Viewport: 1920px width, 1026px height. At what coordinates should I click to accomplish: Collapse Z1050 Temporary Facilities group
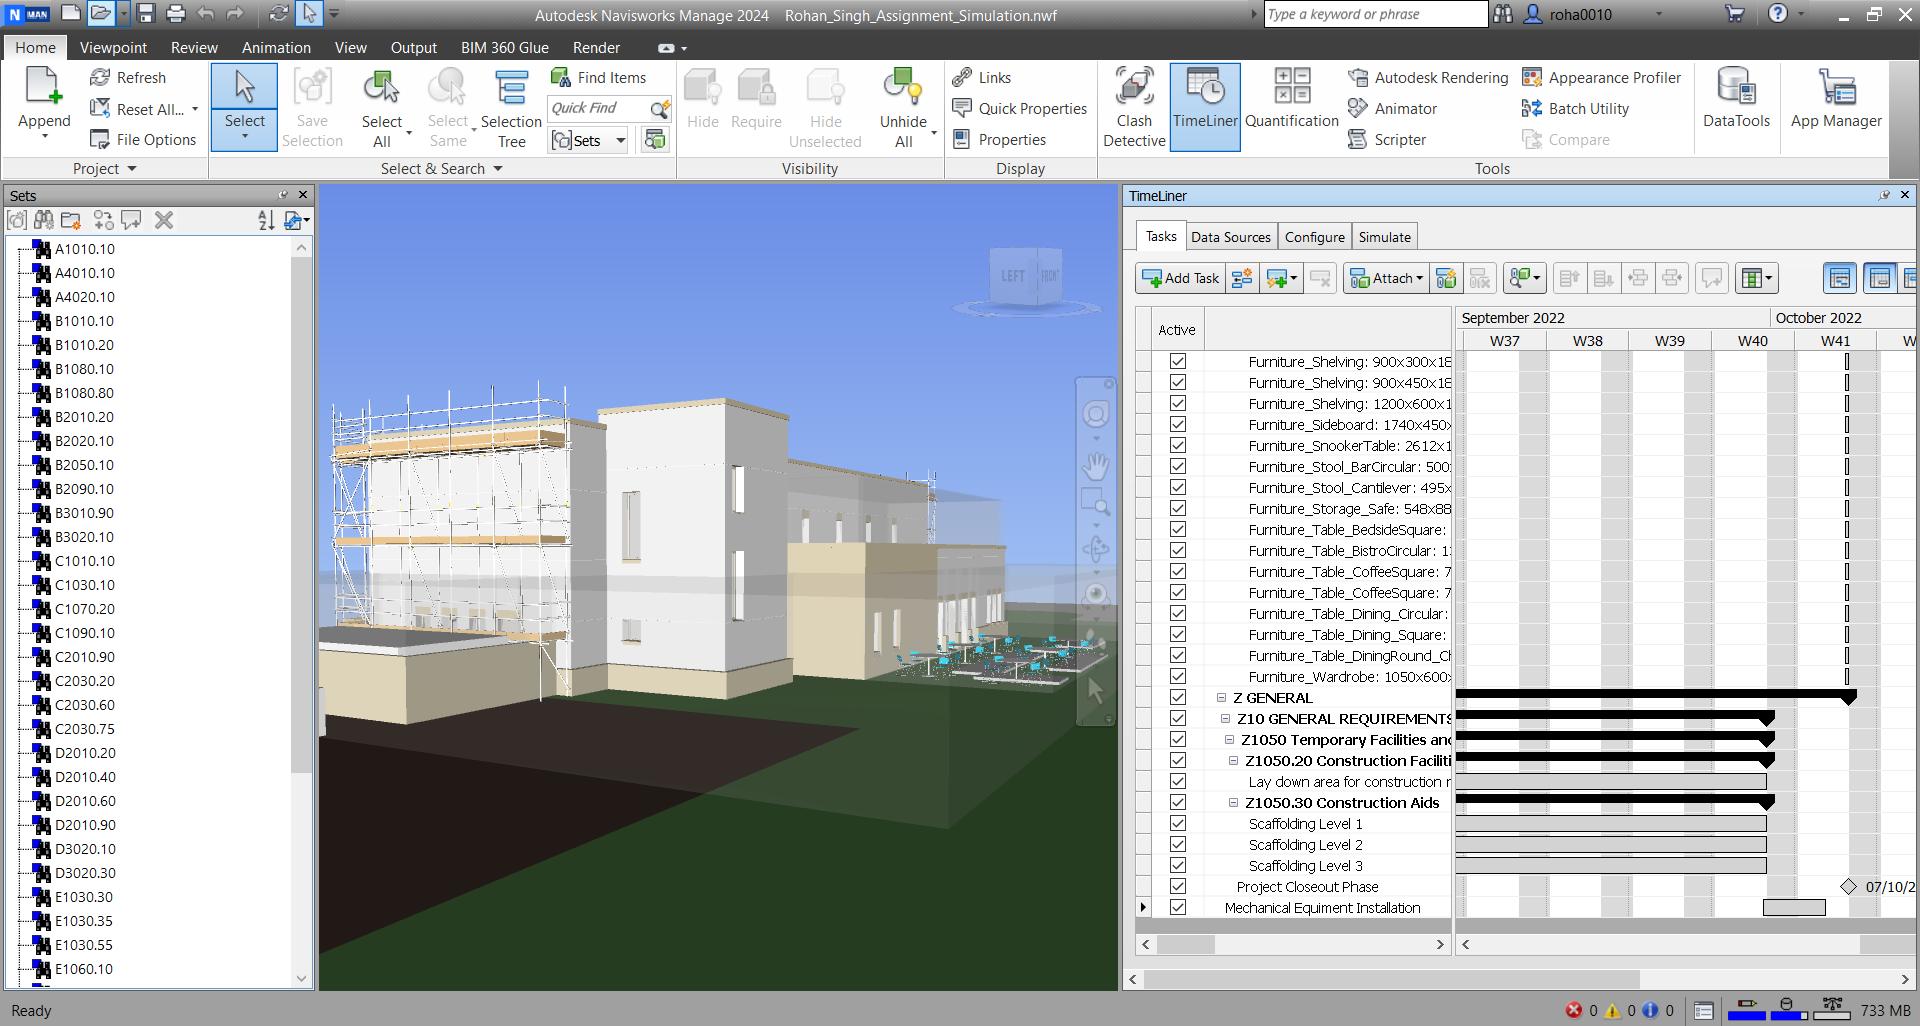coord(1229,740)
